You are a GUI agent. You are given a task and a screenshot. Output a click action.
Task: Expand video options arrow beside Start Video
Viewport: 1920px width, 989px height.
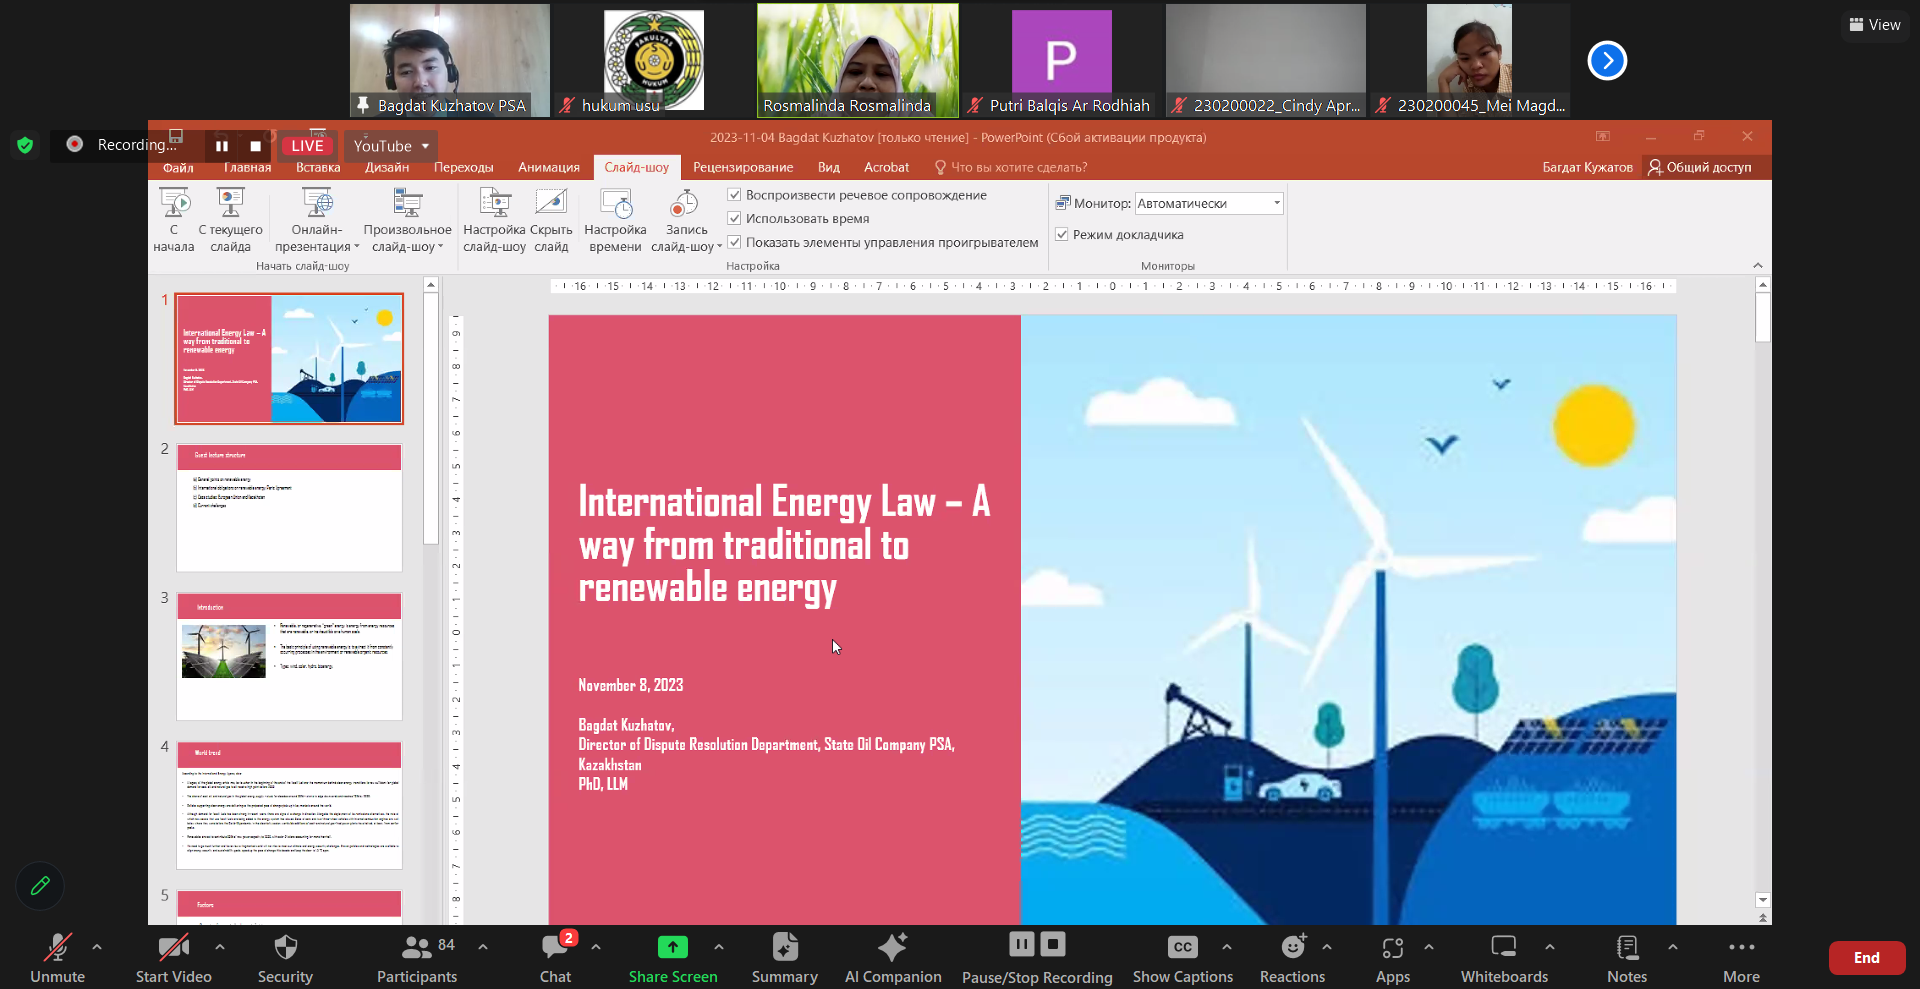tap(220, 946)
